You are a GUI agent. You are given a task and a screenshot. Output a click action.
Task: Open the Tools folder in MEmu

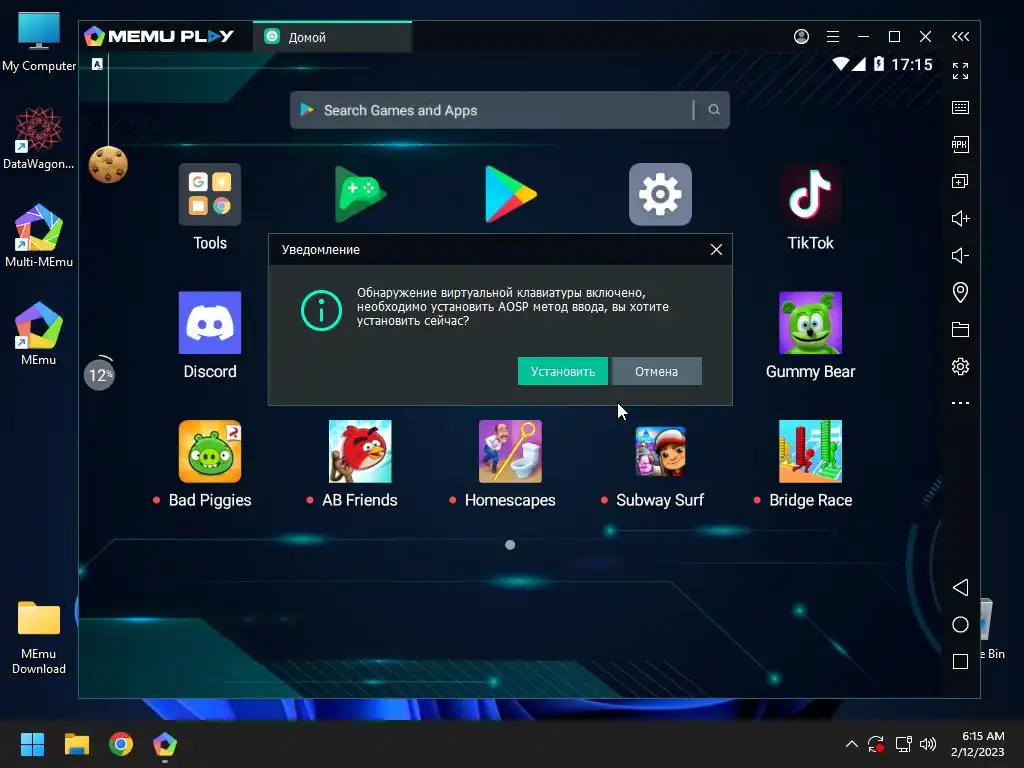(x=210, y=195)
